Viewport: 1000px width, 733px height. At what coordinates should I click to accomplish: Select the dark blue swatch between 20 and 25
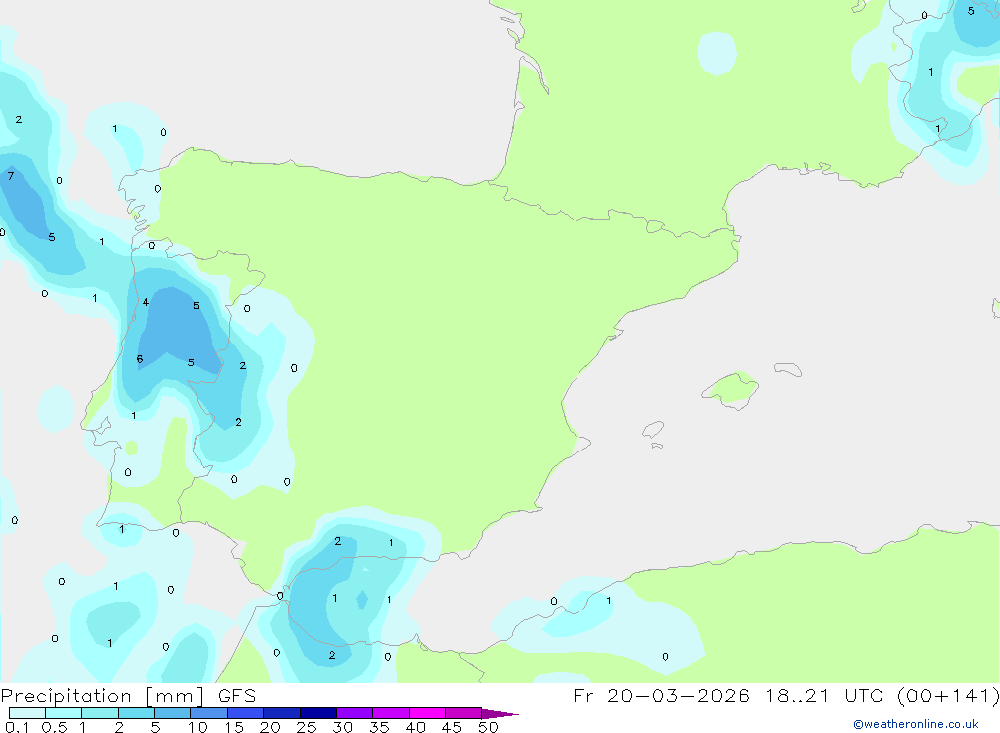pos(281,713)
